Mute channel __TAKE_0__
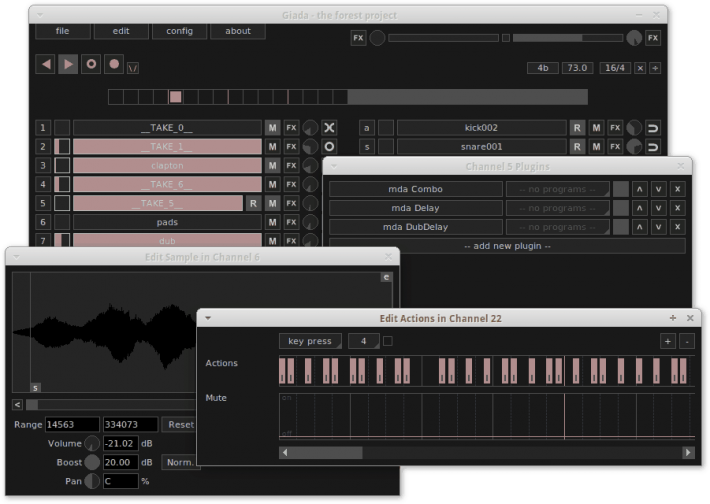This screenshot has width=710, height=504. pos(272,128)
